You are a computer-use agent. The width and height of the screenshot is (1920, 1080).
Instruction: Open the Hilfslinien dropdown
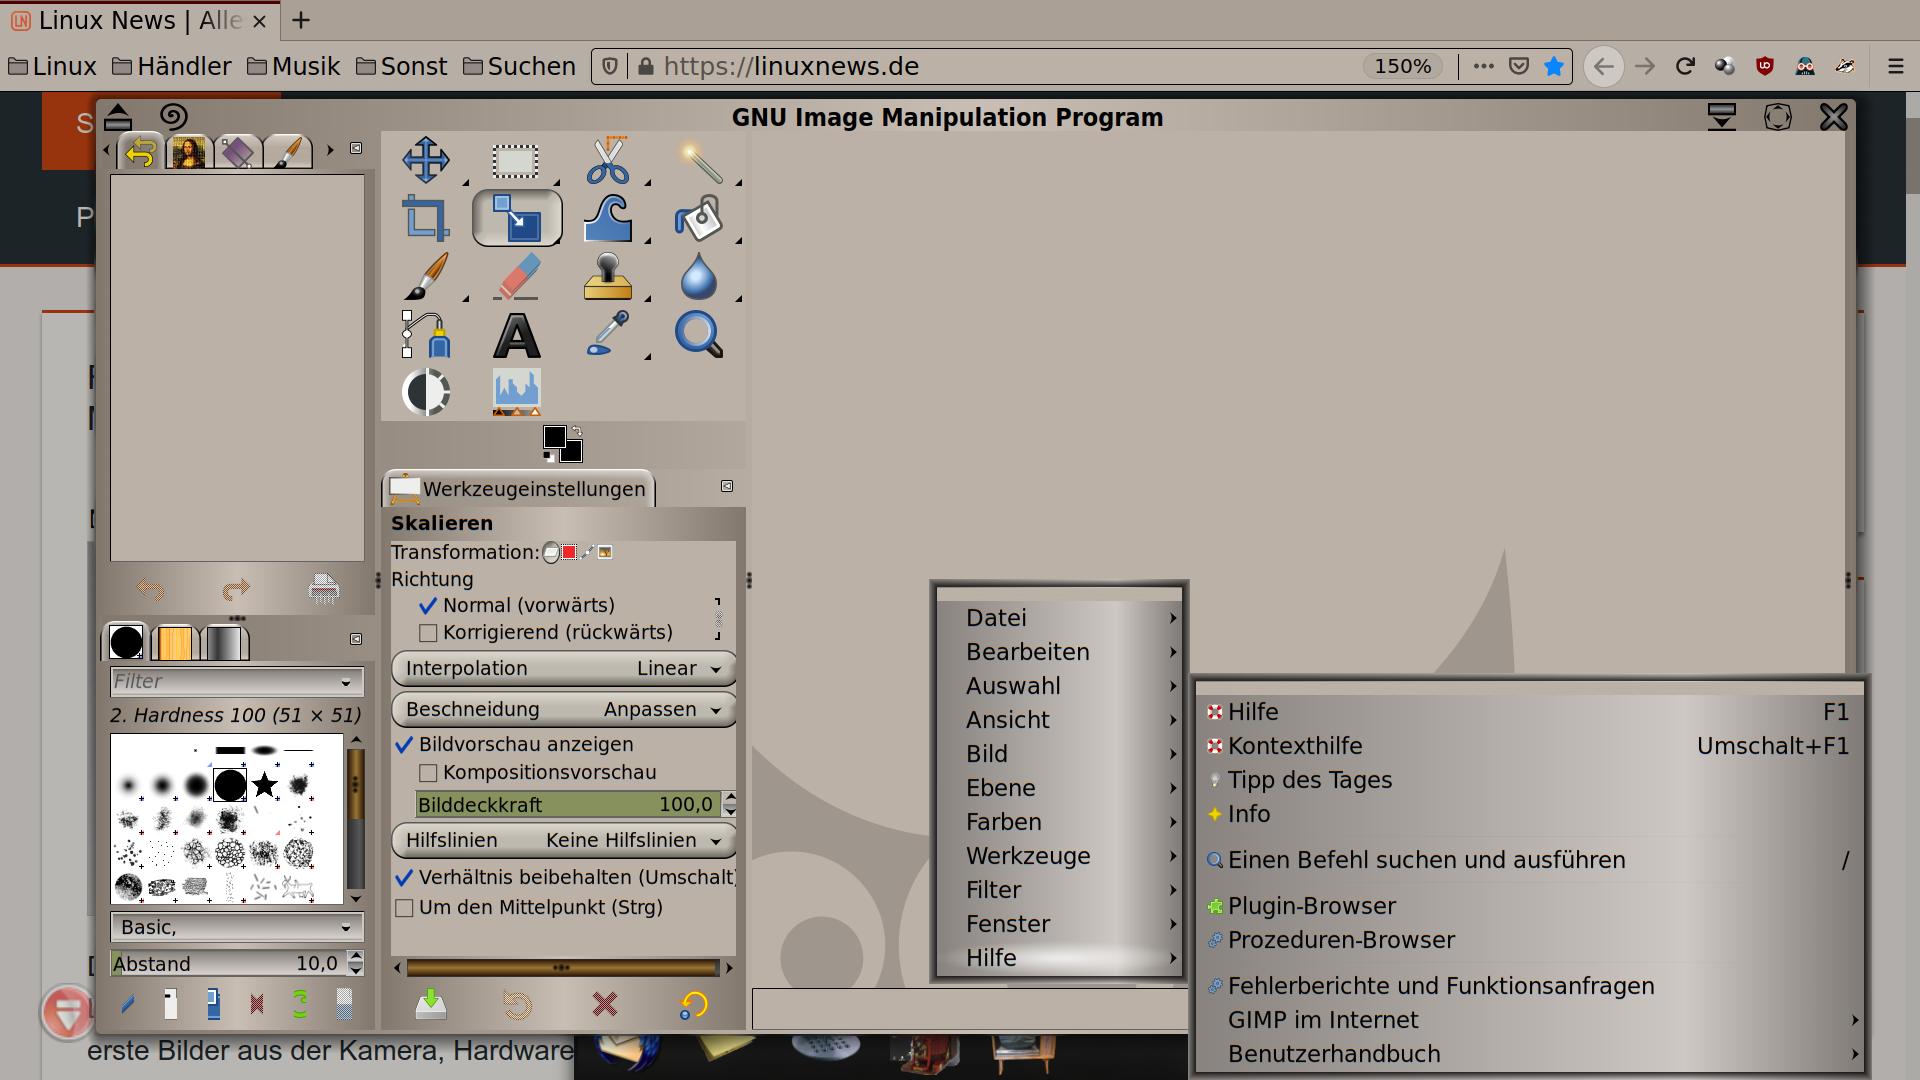564,840
